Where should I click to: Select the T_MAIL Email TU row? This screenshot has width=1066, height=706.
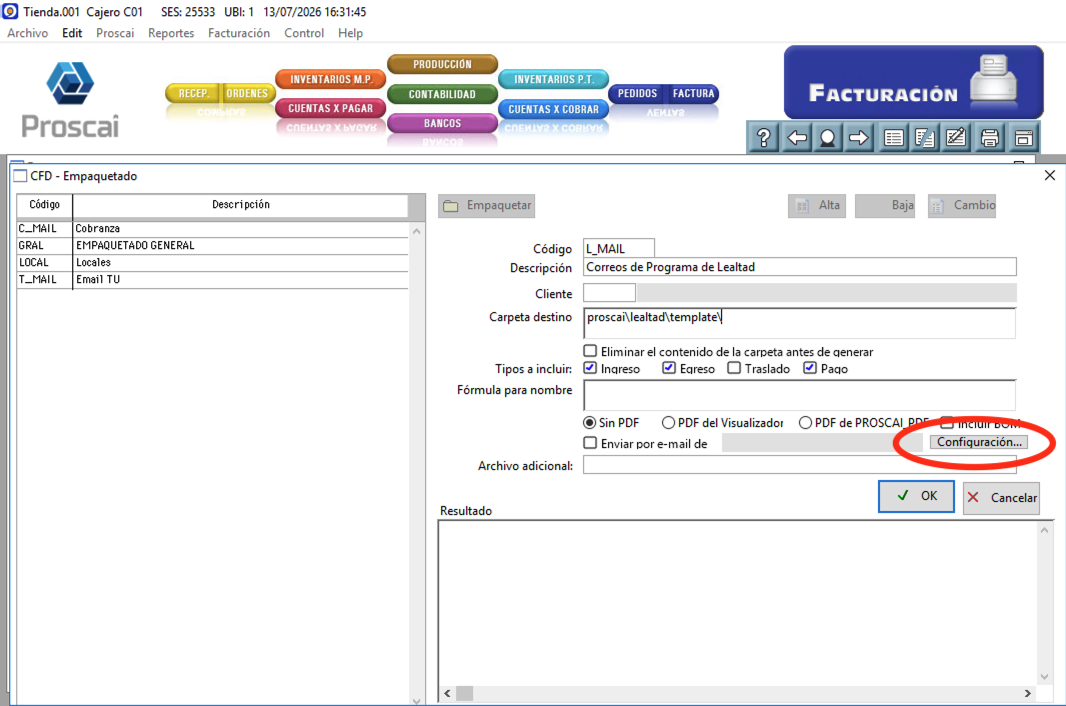pos(213,280)
